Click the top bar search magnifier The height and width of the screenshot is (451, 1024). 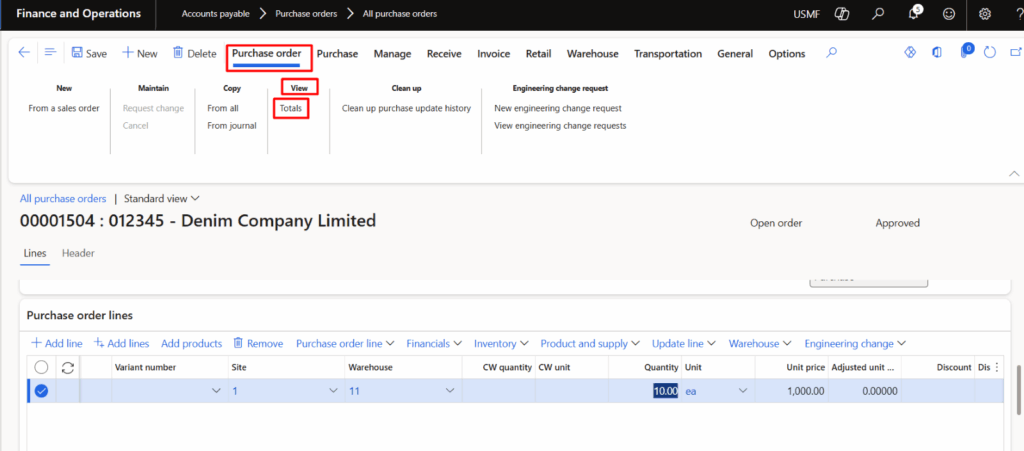879,14
